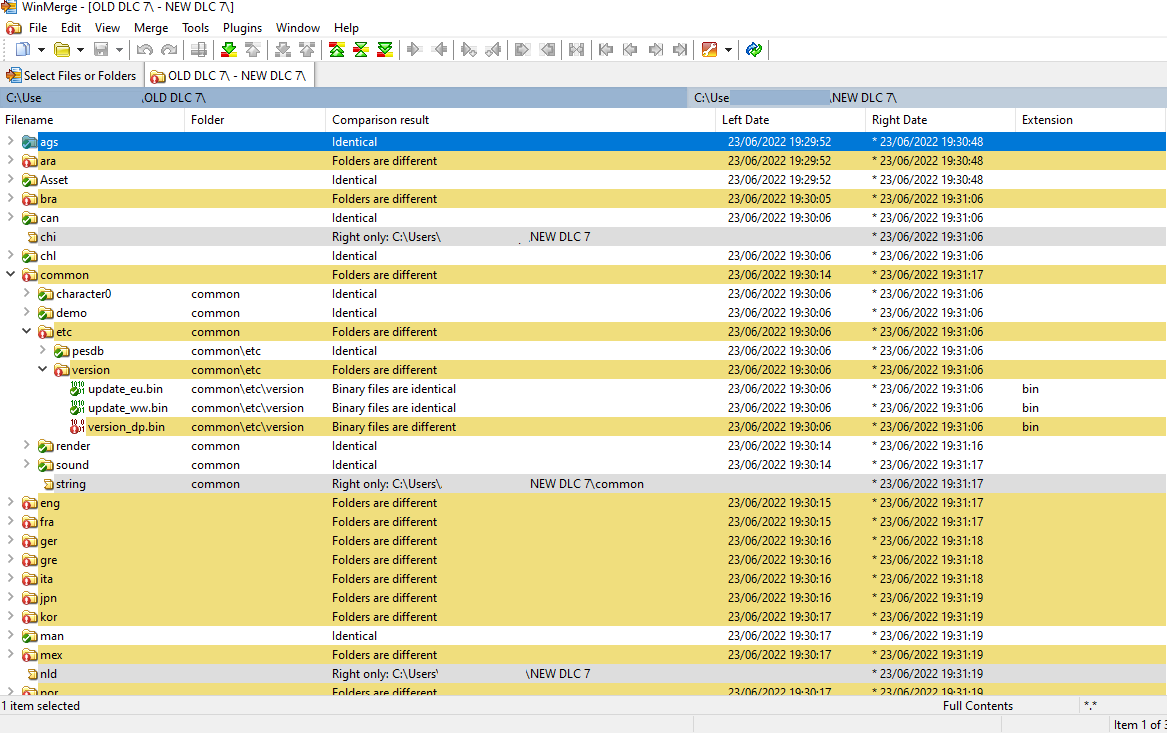Click the First File navigation icon

tap(606, 50)
